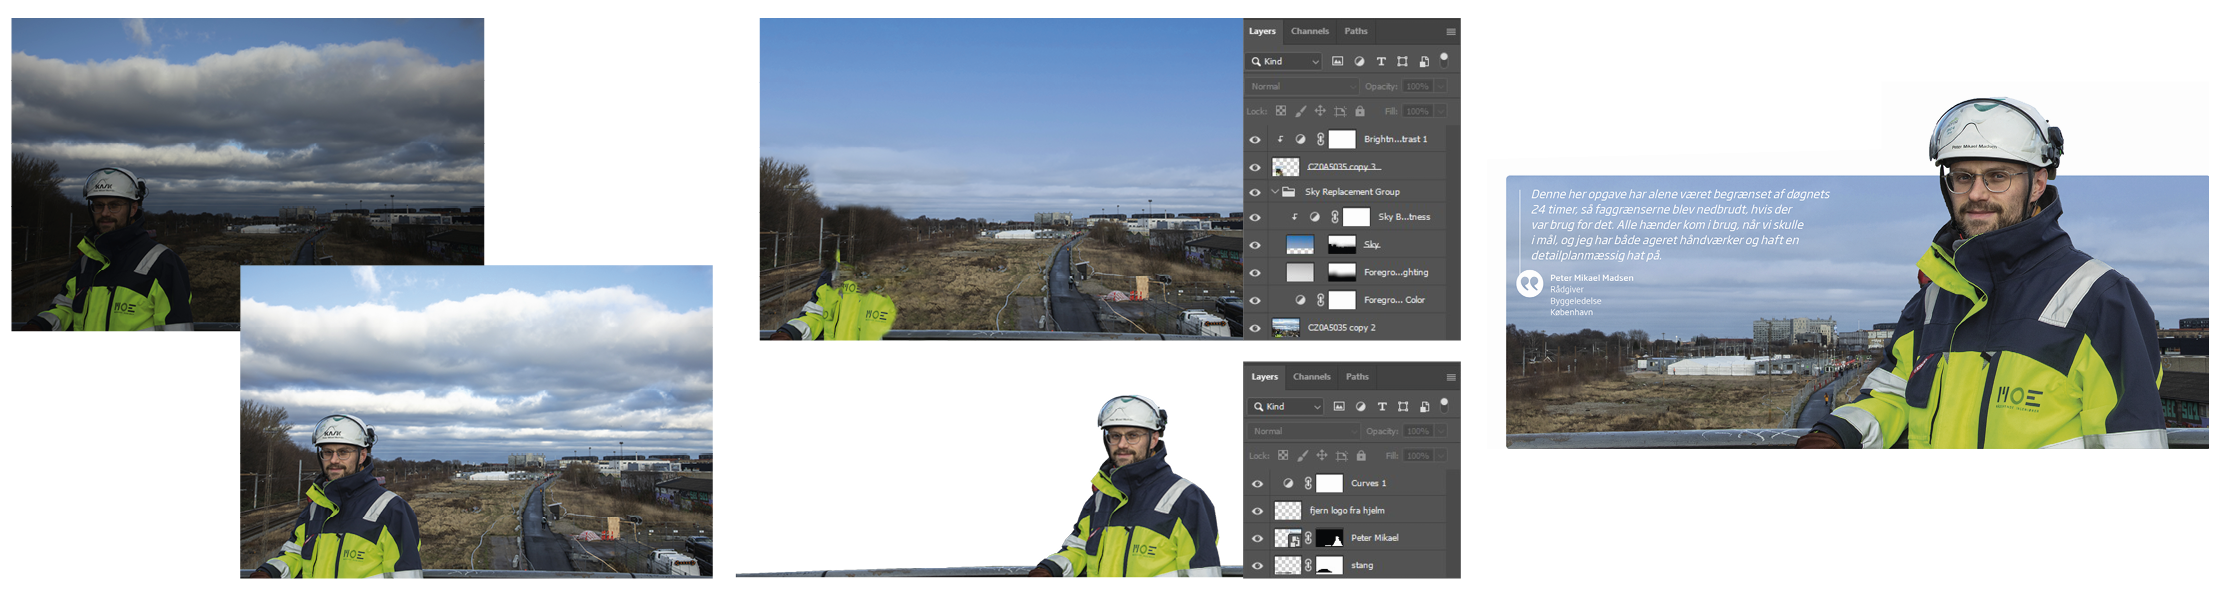
Task: Open Normal blend mode dropdown in lower panel
Action: 1303,431
